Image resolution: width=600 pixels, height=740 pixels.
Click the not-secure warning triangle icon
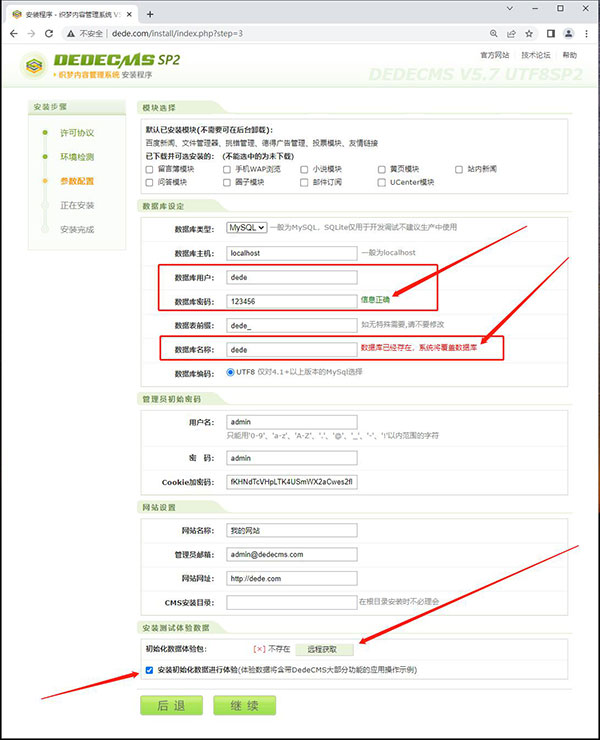click(71, 34)
